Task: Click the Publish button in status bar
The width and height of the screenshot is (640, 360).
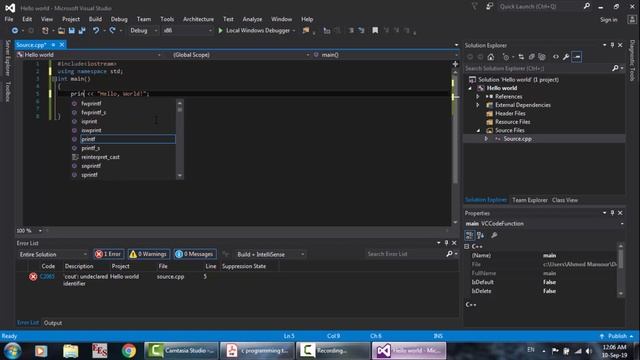Action: (617, 336)
